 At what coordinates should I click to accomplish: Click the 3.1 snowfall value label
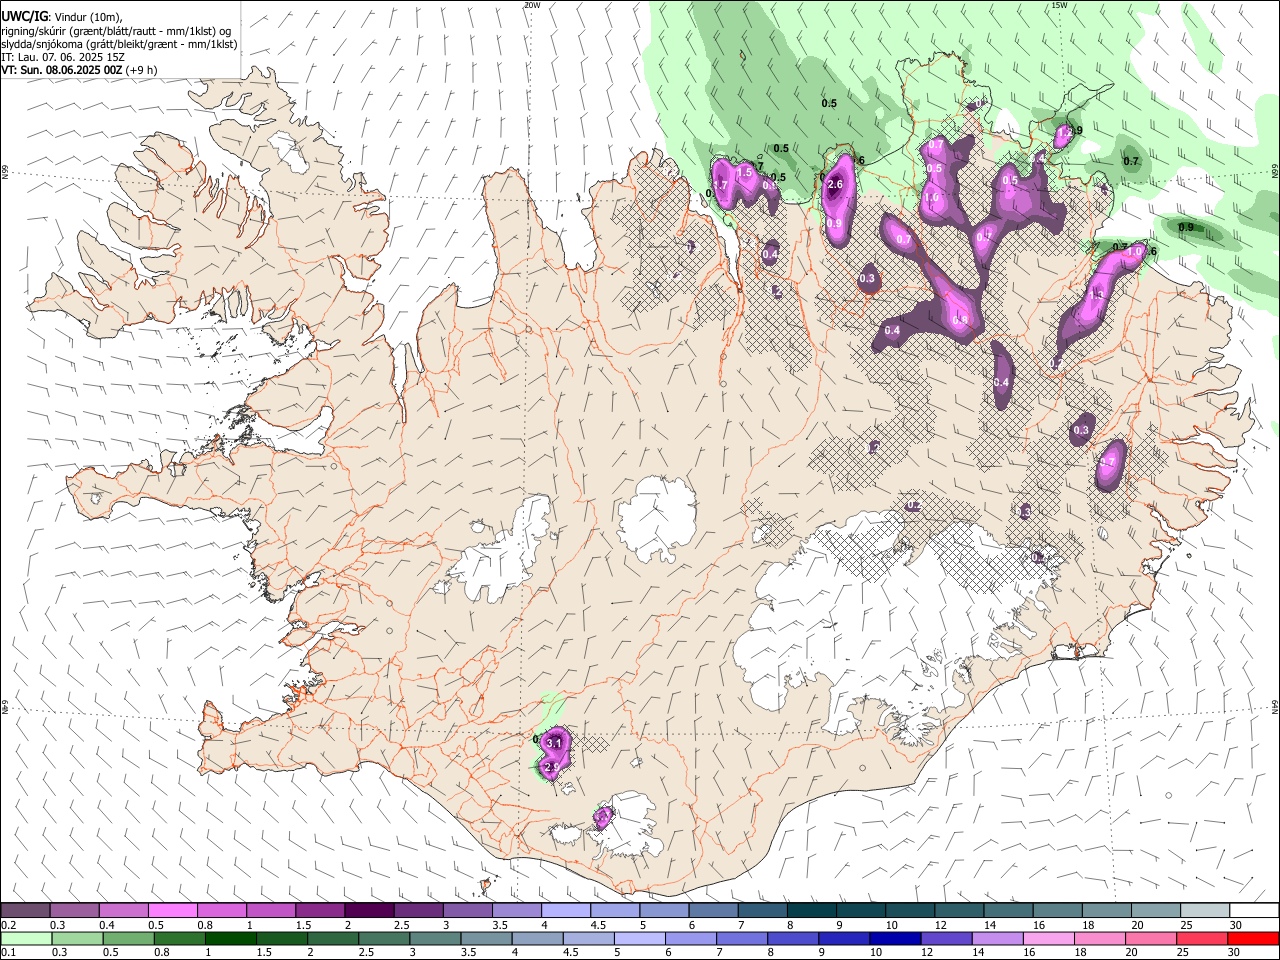point(553,743)
